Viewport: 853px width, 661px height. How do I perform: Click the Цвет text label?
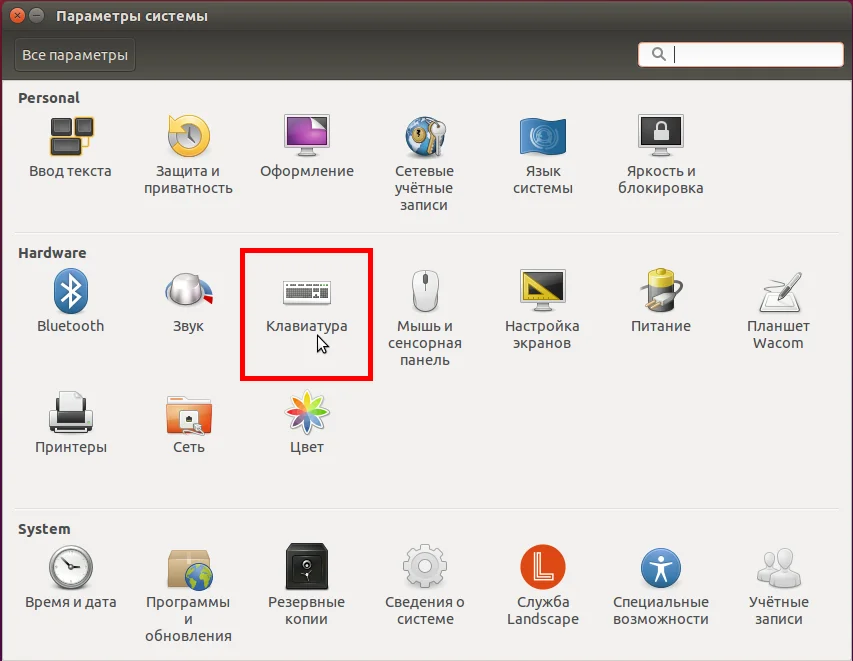pos(307,447)
